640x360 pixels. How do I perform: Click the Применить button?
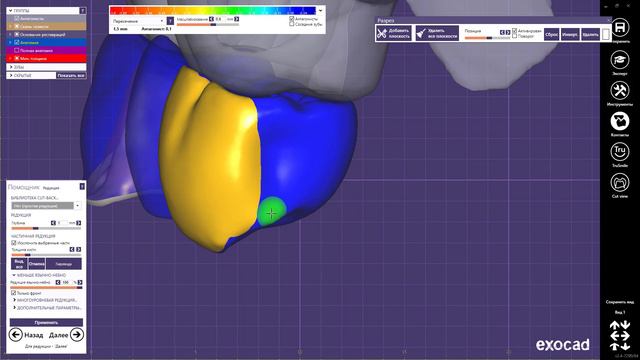46,322
